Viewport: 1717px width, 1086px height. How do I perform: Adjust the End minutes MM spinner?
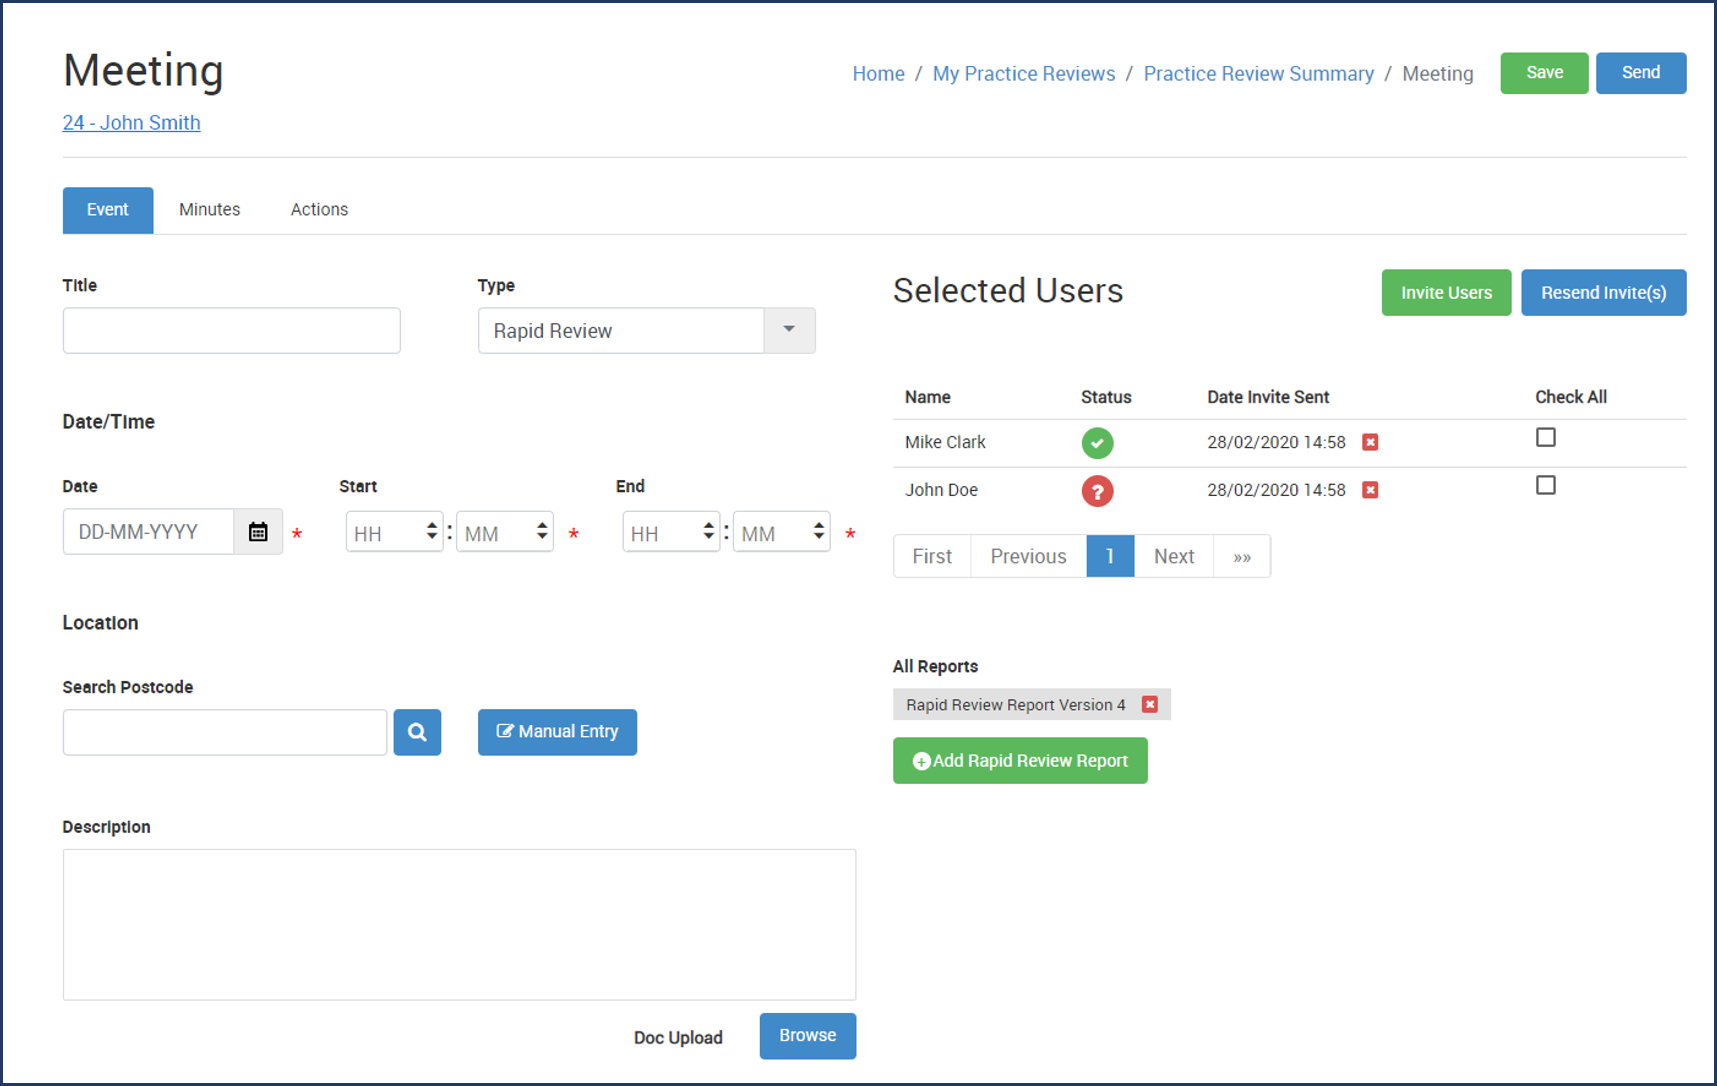[x=819, y=532]
